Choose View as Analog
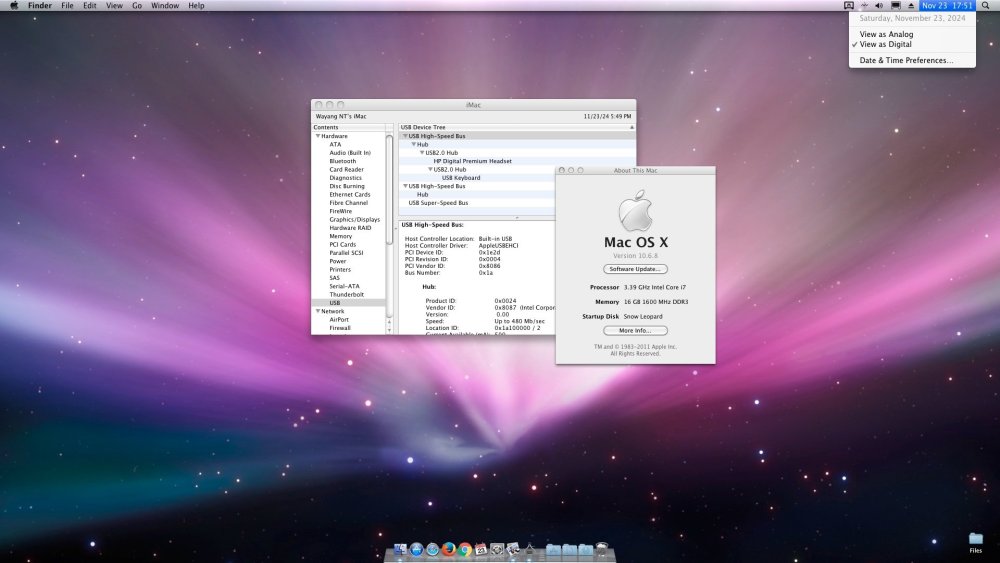This screenshot has height=563, width=1000. tap(912, 34)
